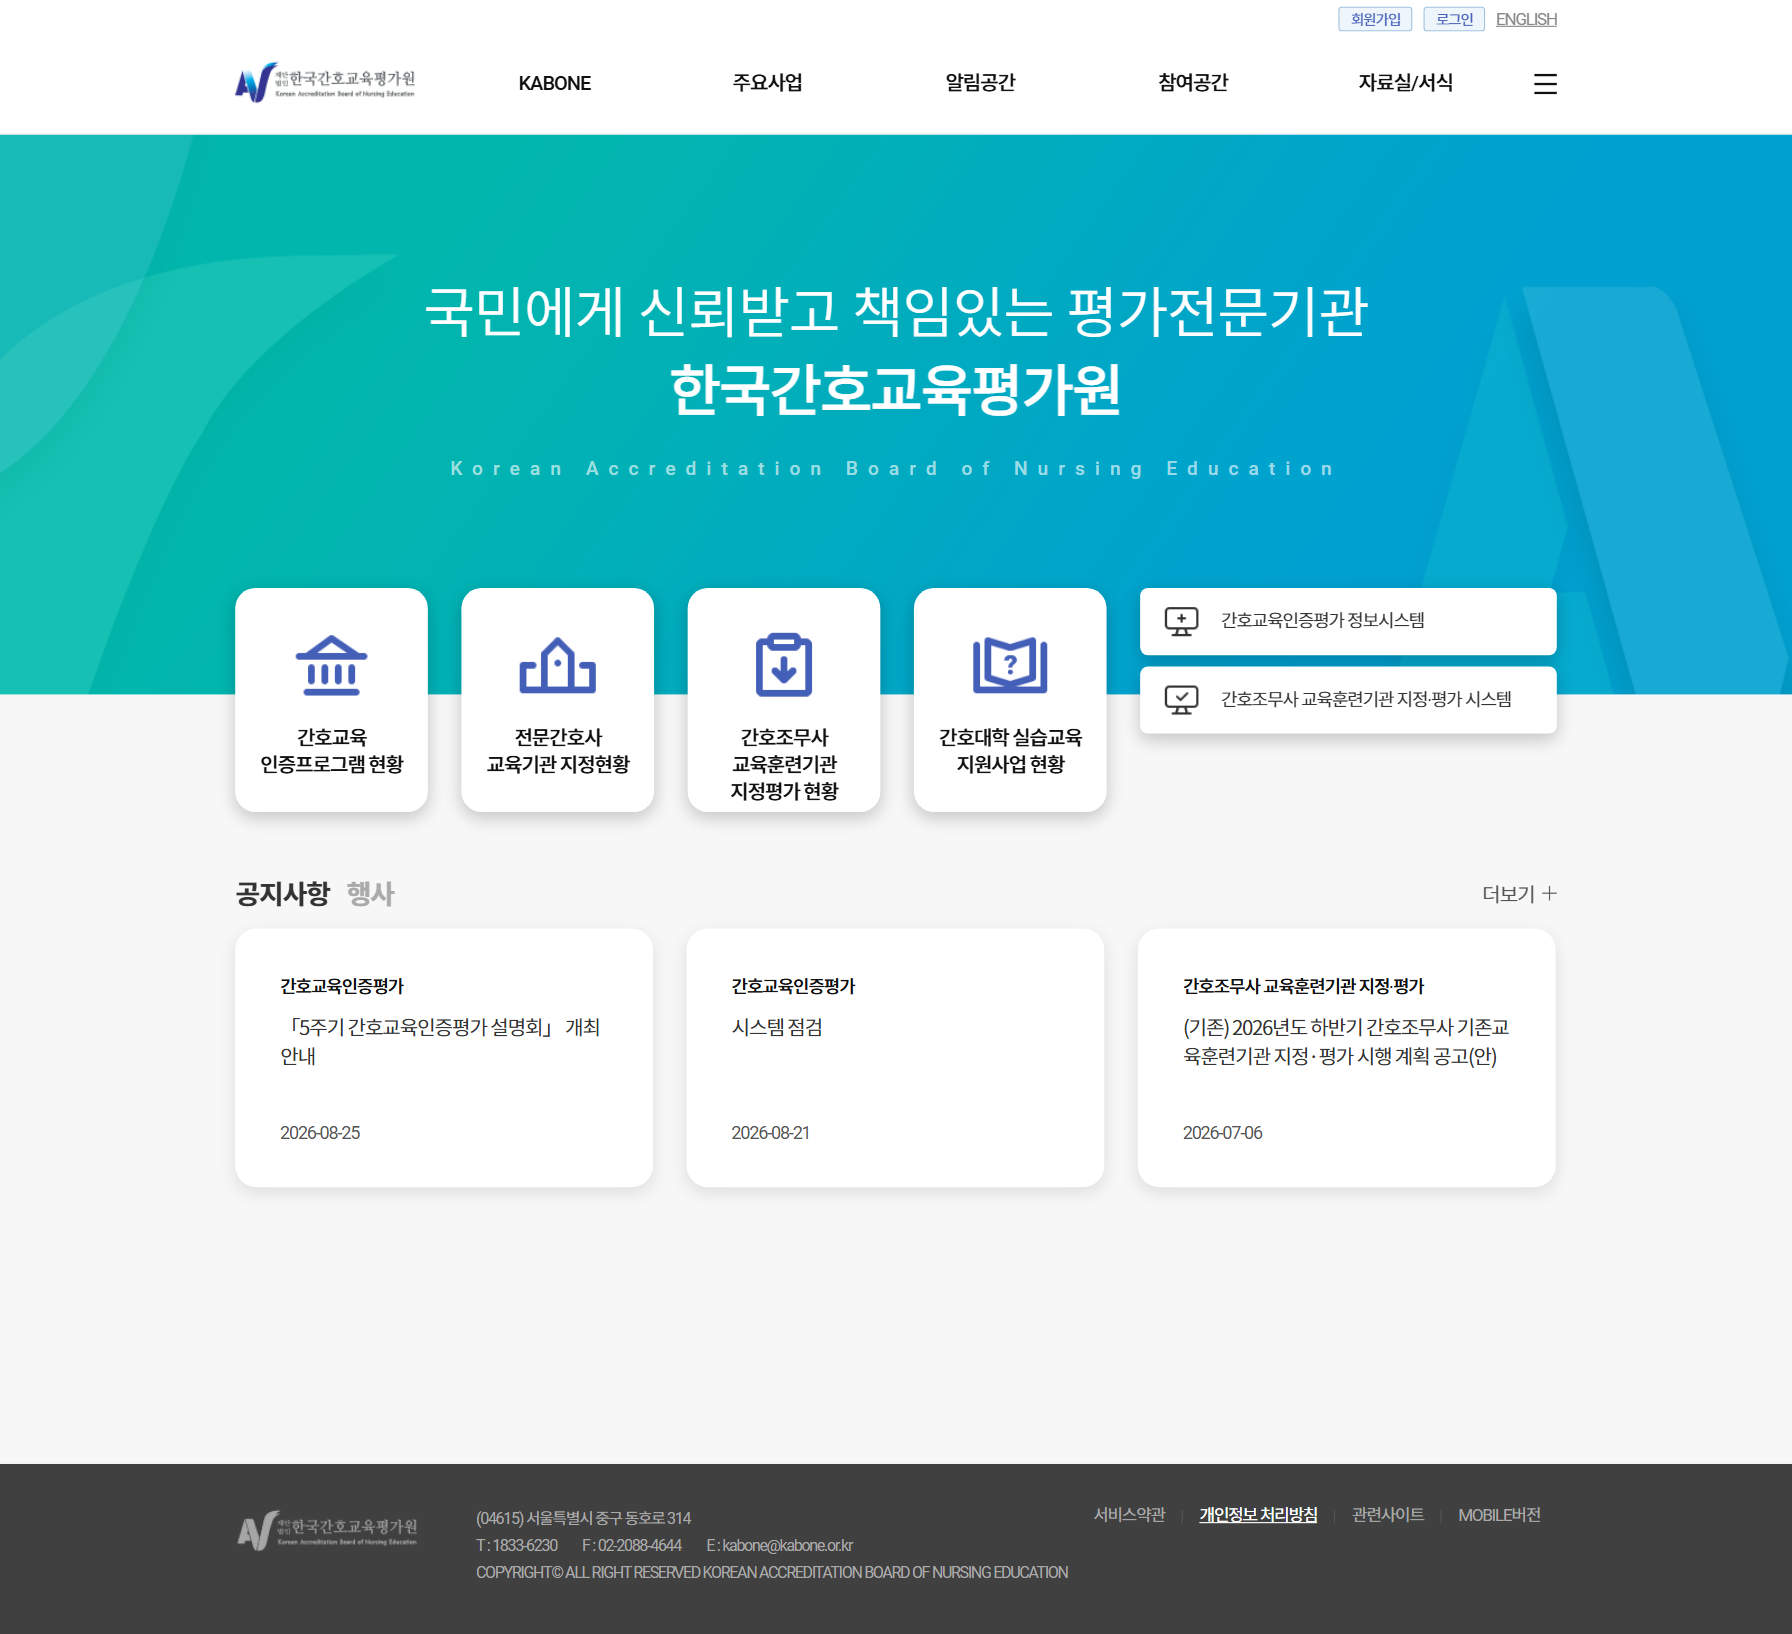This screenshot has width=1792, height=1634.
Task: Click the monitor check icon beside 간호조무사 지정·평가 시스템
Action: tap(1181, 700)
